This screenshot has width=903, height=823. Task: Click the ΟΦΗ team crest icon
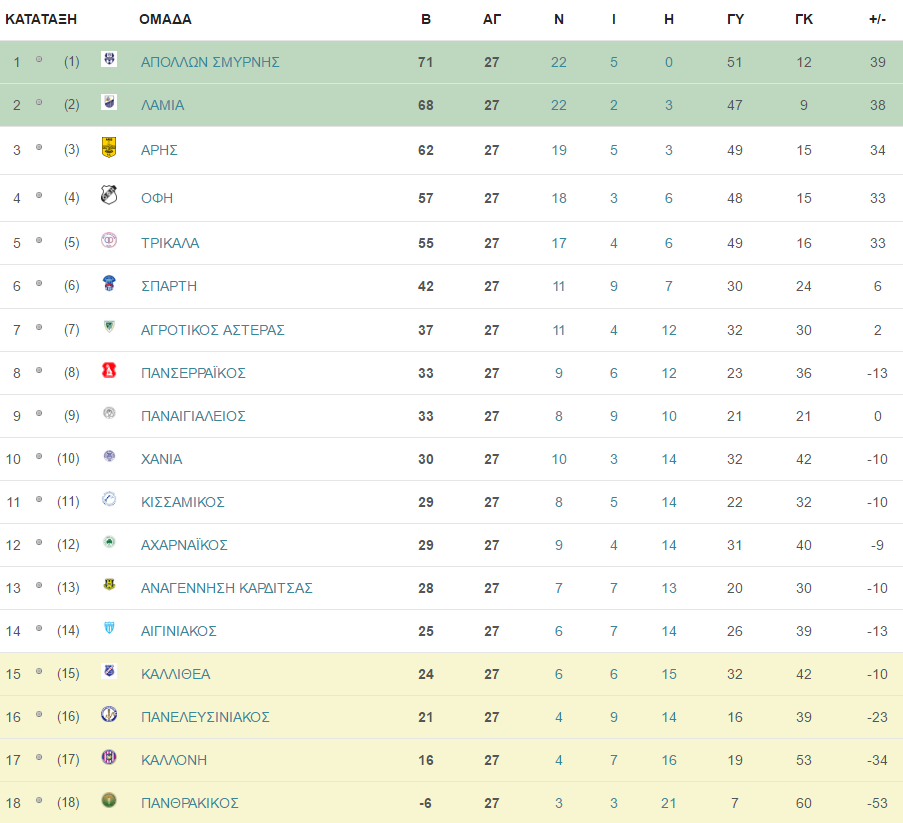click(x=109, y=195)
